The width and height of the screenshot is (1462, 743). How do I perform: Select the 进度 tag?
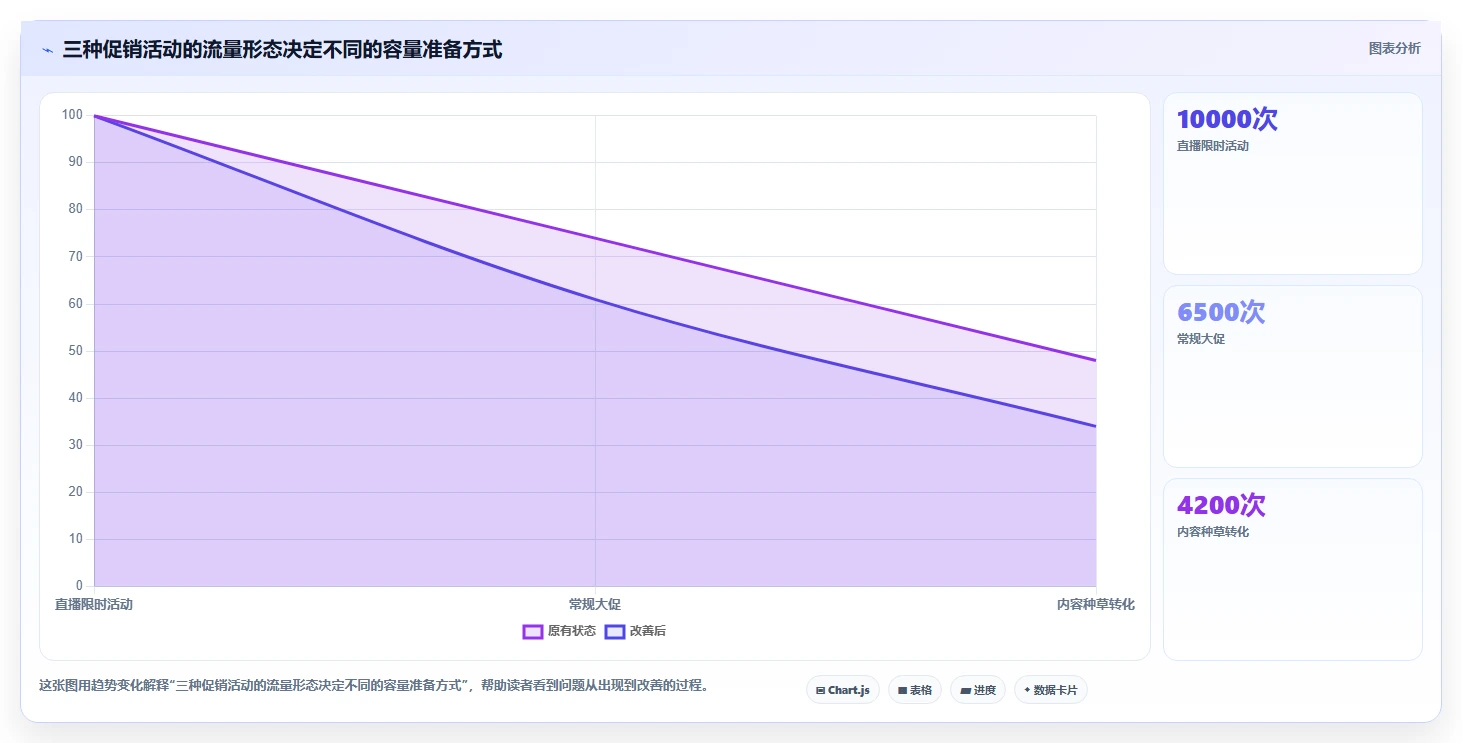pyautogui.click(x=978, y=690)
